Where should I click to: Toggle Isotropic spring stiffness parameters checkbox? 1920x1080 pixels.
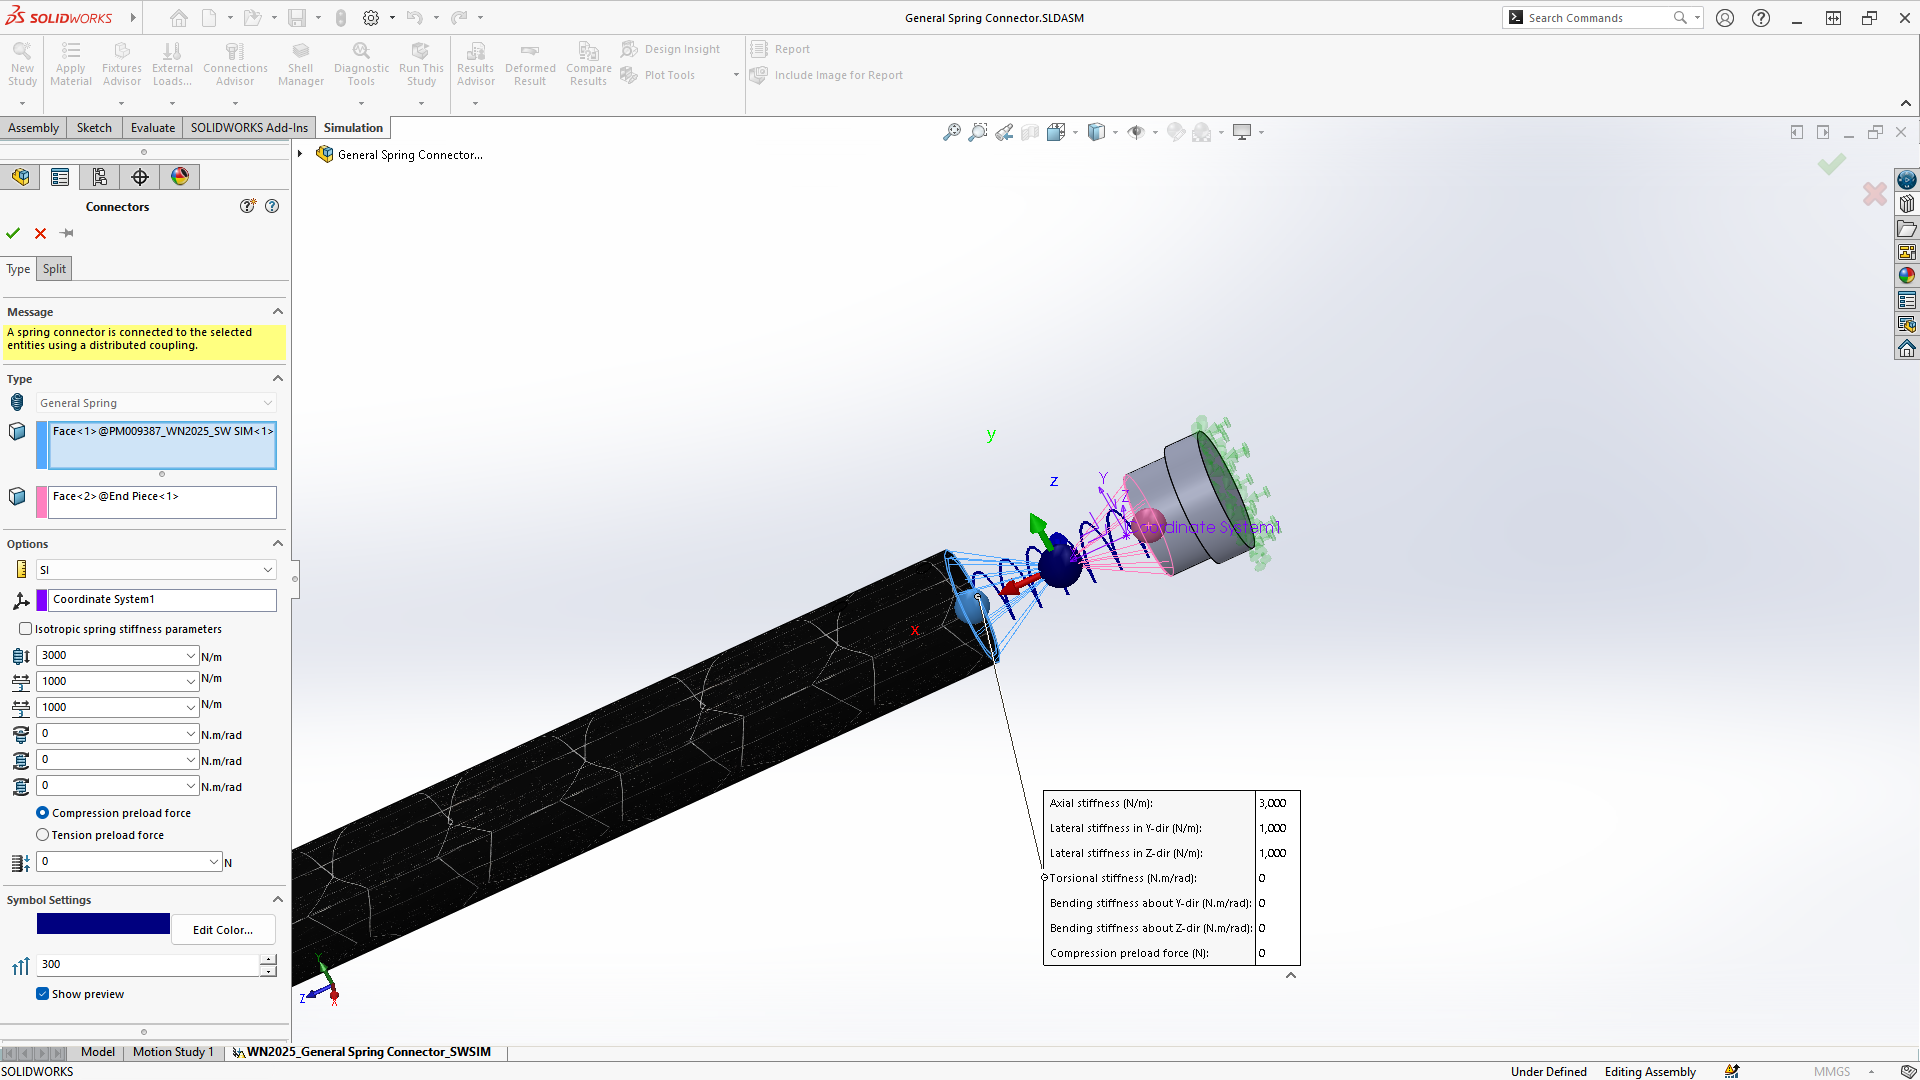tap(26, 629)
